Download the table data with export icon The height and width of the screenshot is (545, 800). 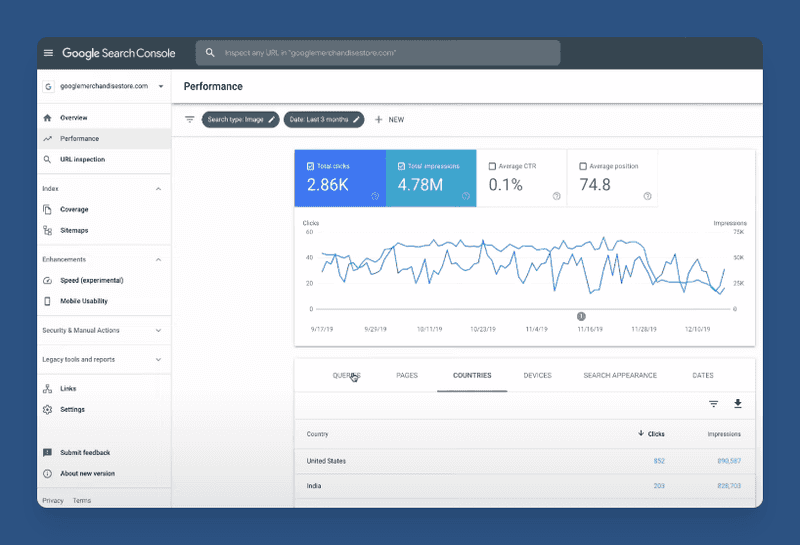[738, 404]
